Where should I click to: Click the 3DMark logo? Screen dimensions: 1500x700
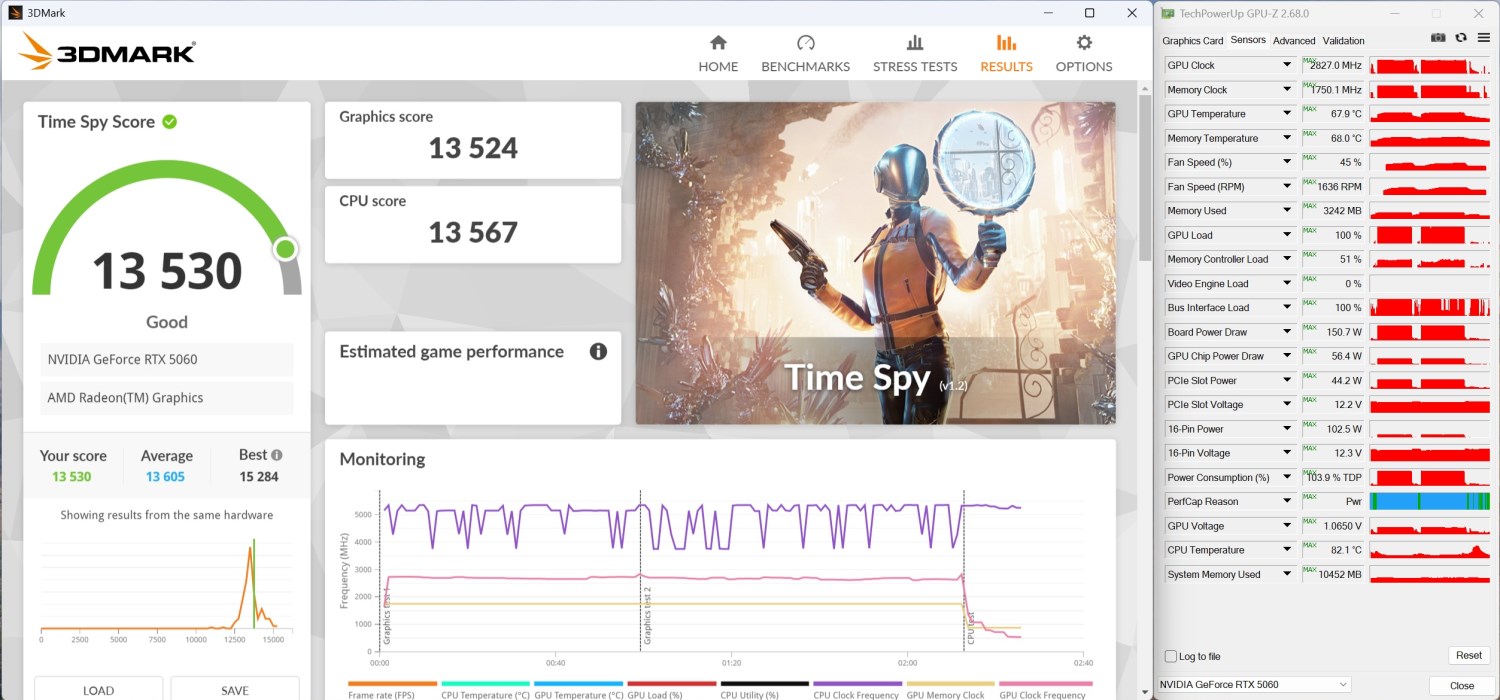click(107, 51)
